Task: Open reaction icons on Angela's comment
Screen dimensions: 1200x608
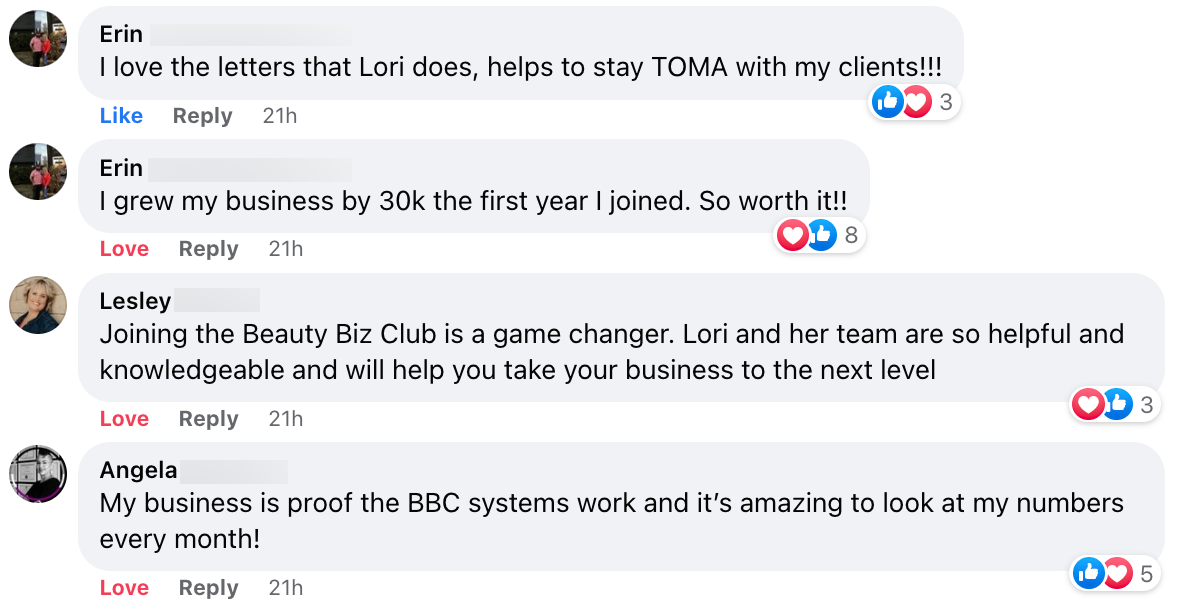Action: click(1102, 573)
